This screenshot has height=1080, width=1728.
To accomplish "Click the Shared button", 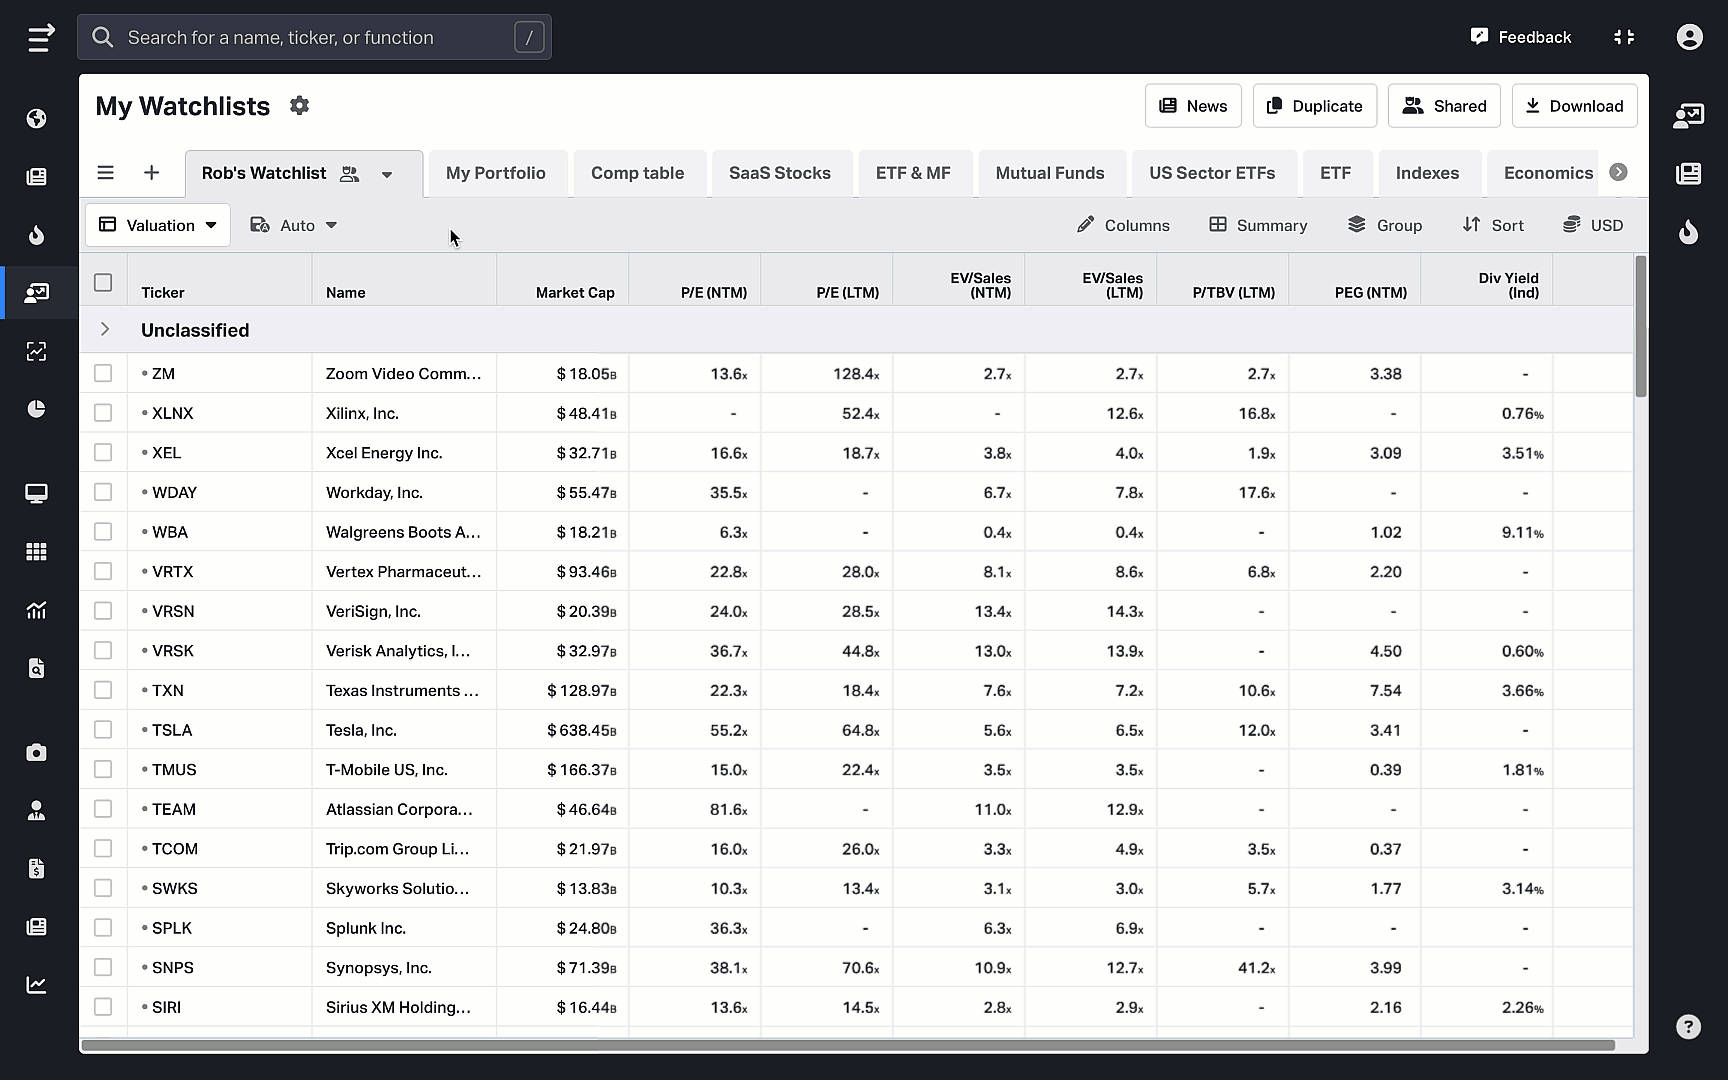I will click(x=1444, y=106).
